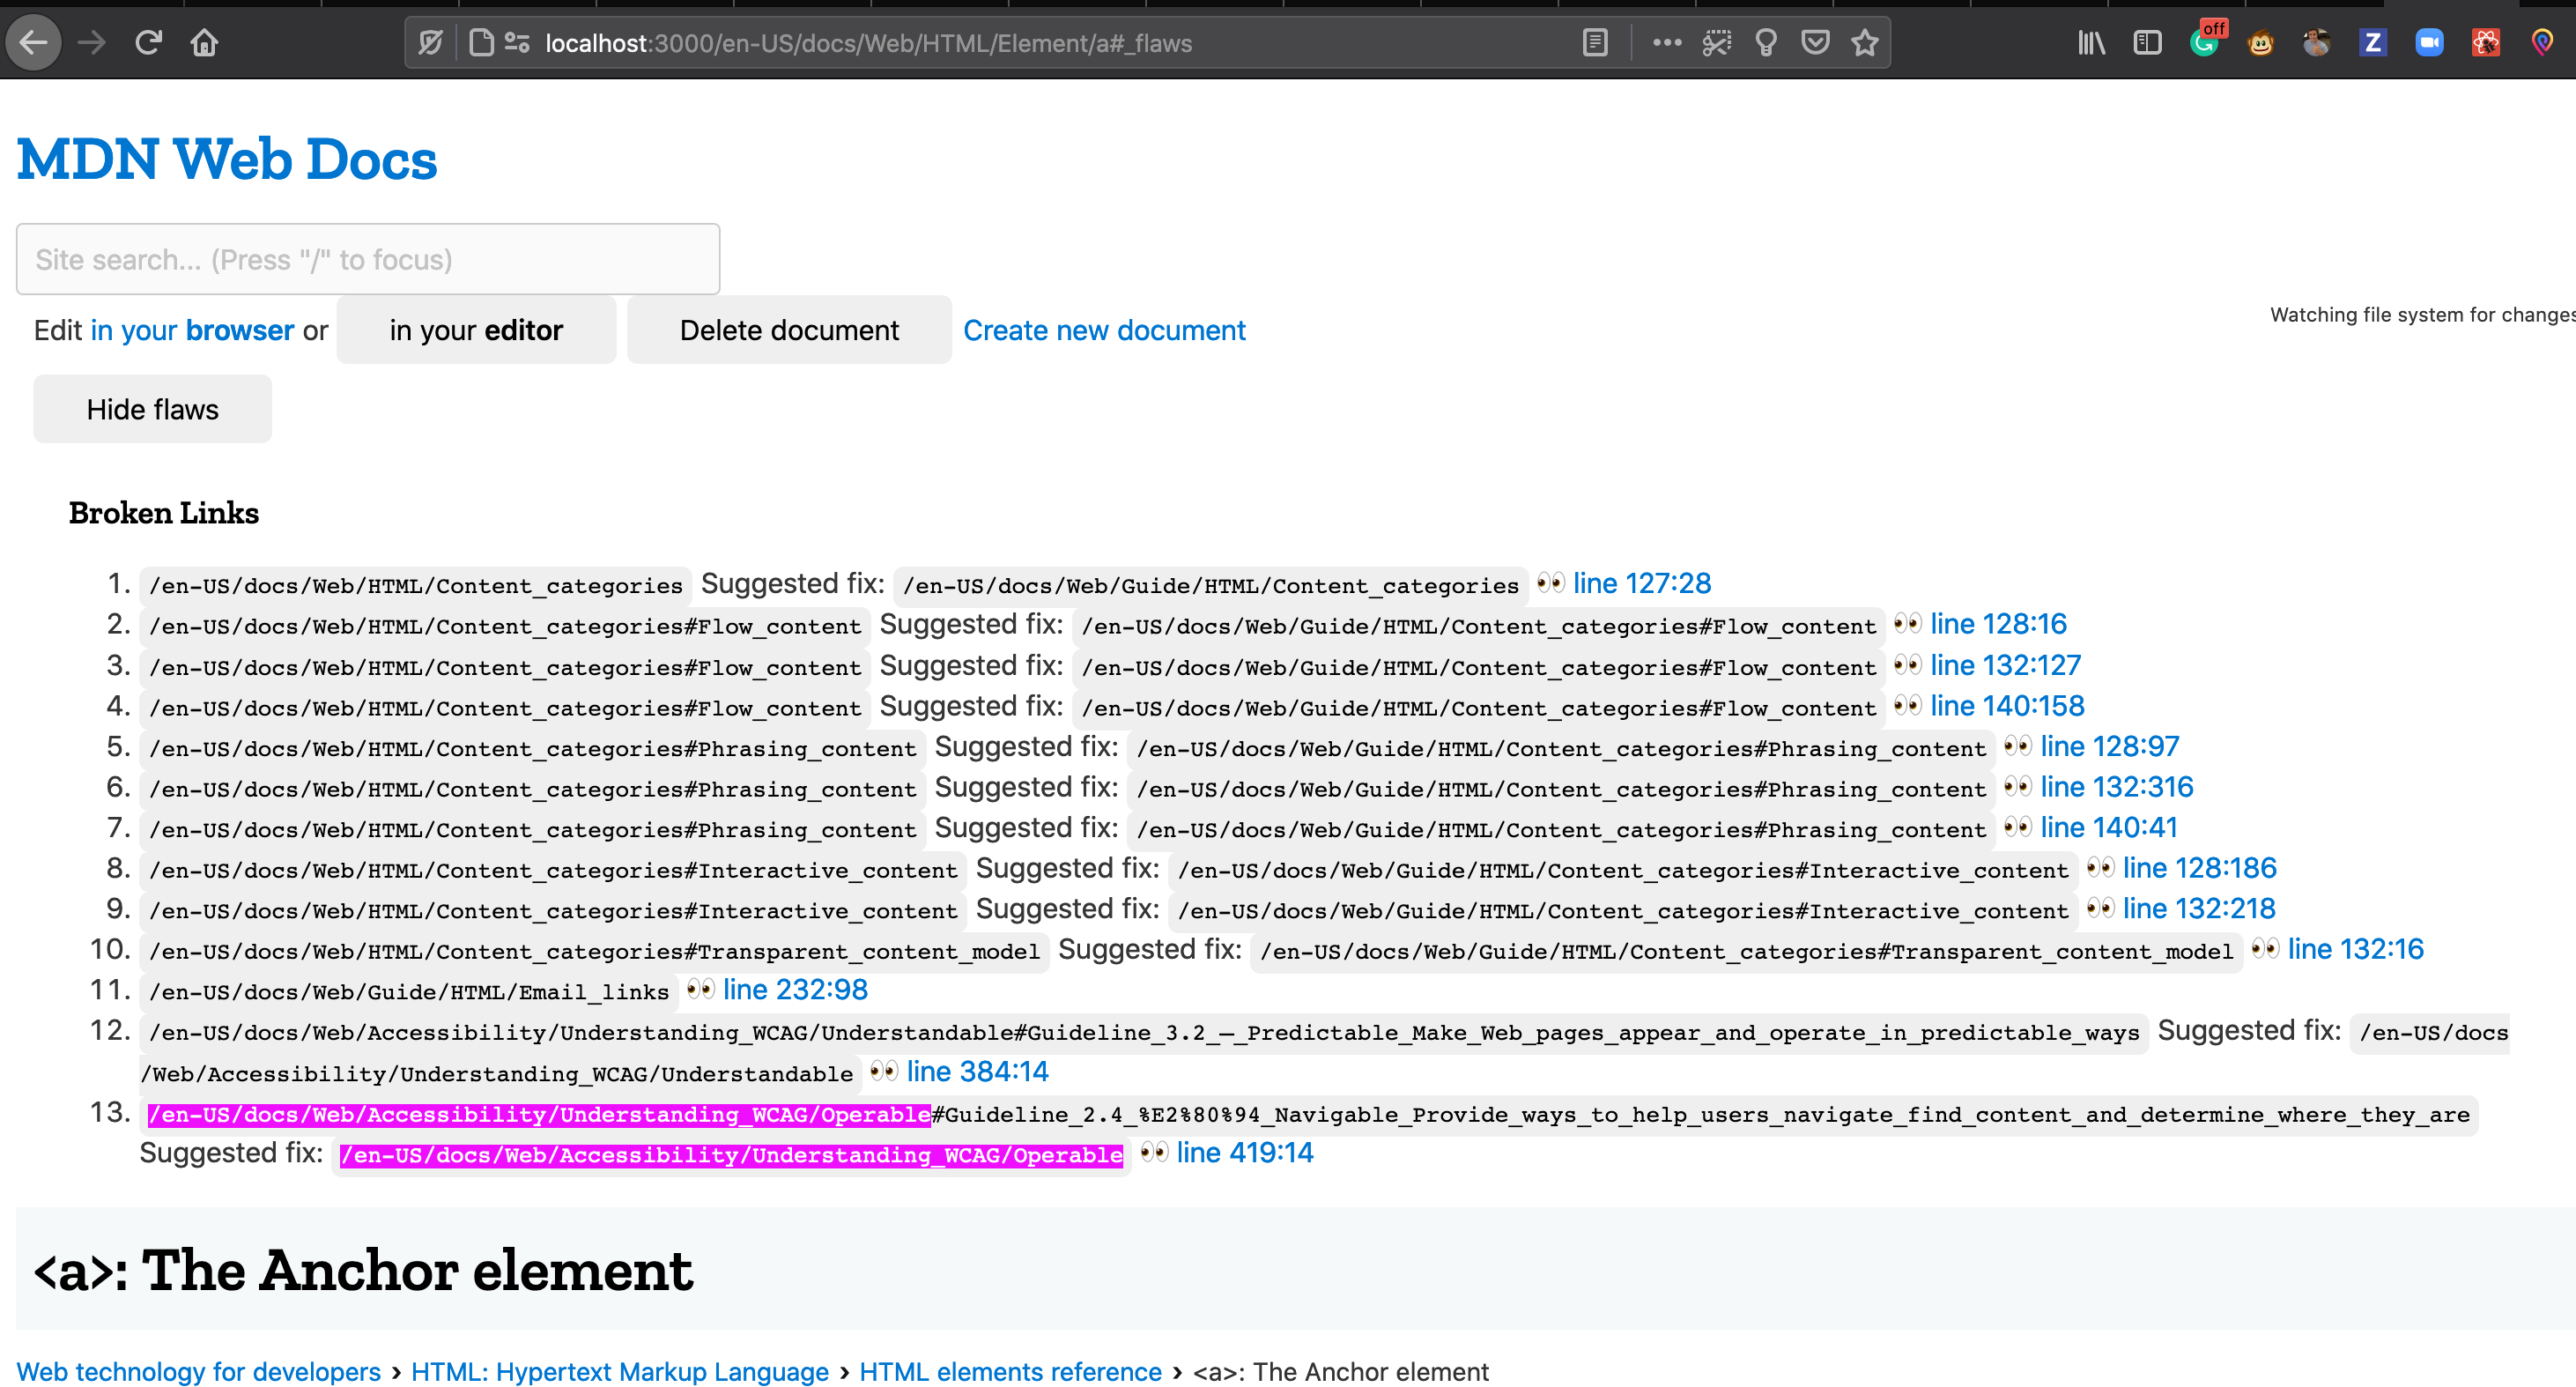
Task: Click broken link ending 'Transparent_content_model' in item 10
Action: point(594,952)
